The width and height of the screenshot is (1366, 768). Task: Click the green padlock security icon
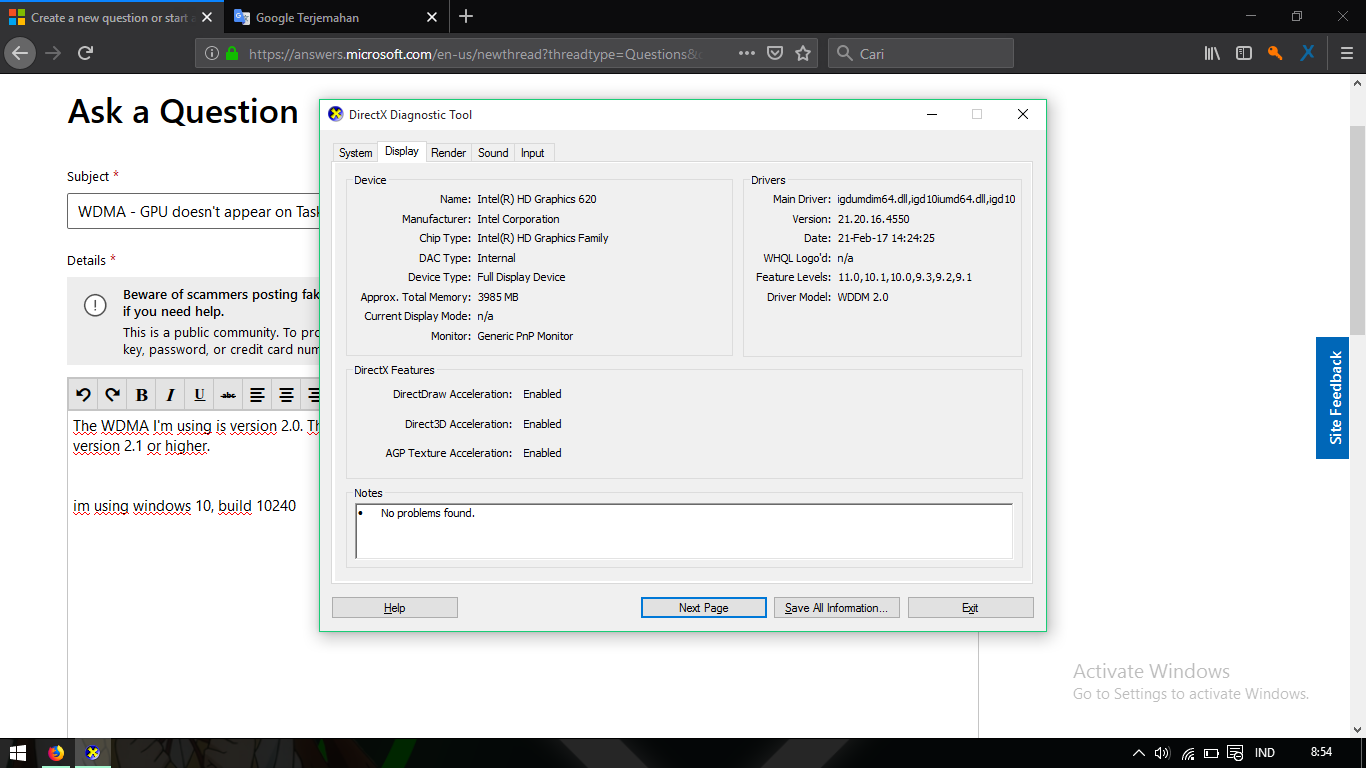(232, 53)
